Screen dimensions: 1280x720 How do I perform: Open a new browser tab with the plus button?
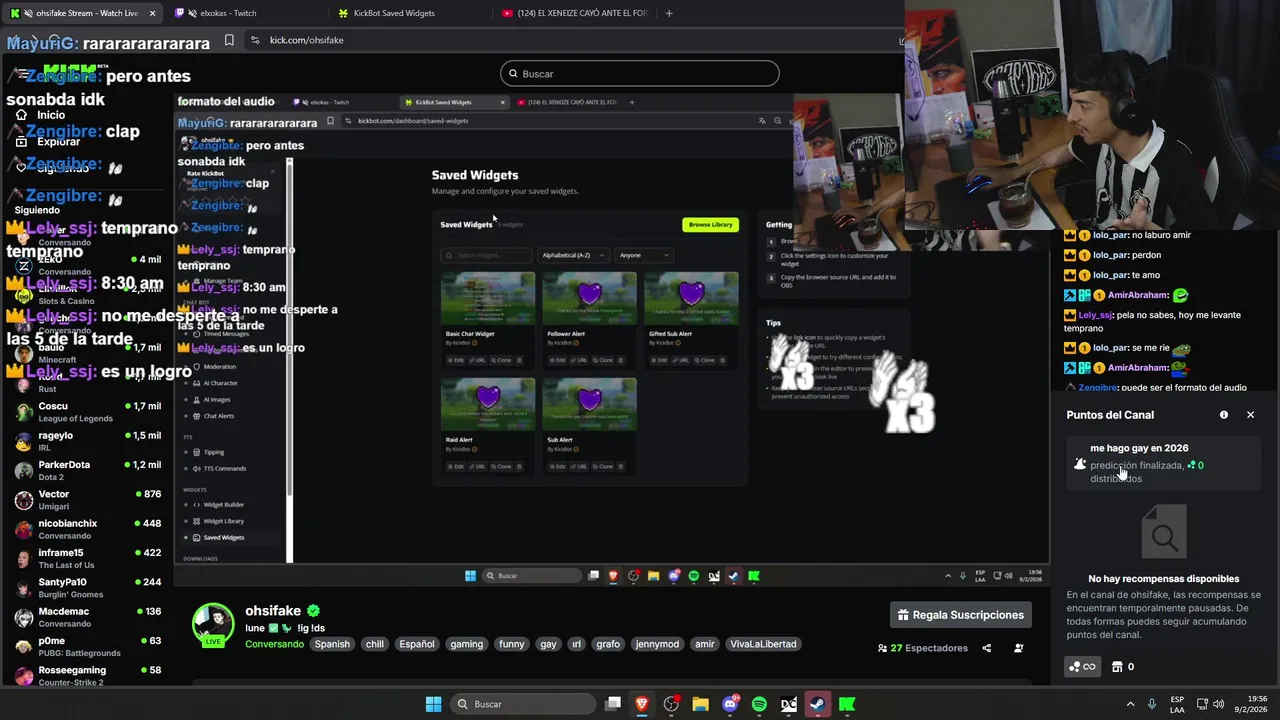[669, 13]
